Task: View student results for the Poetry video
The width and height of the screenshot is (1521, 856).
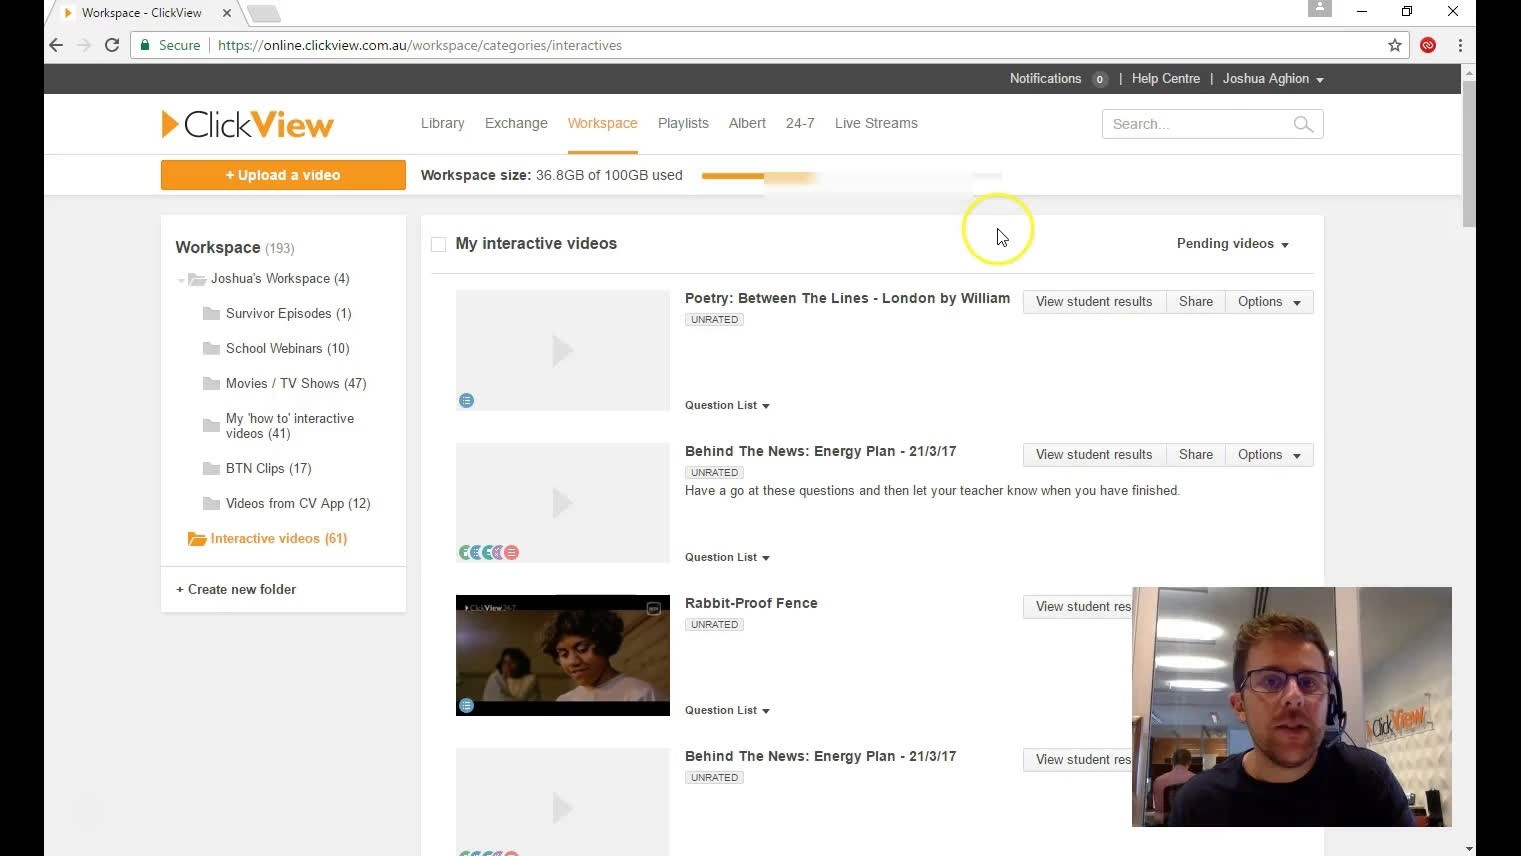Action: pyautogui.click(x=1094, y=302)
